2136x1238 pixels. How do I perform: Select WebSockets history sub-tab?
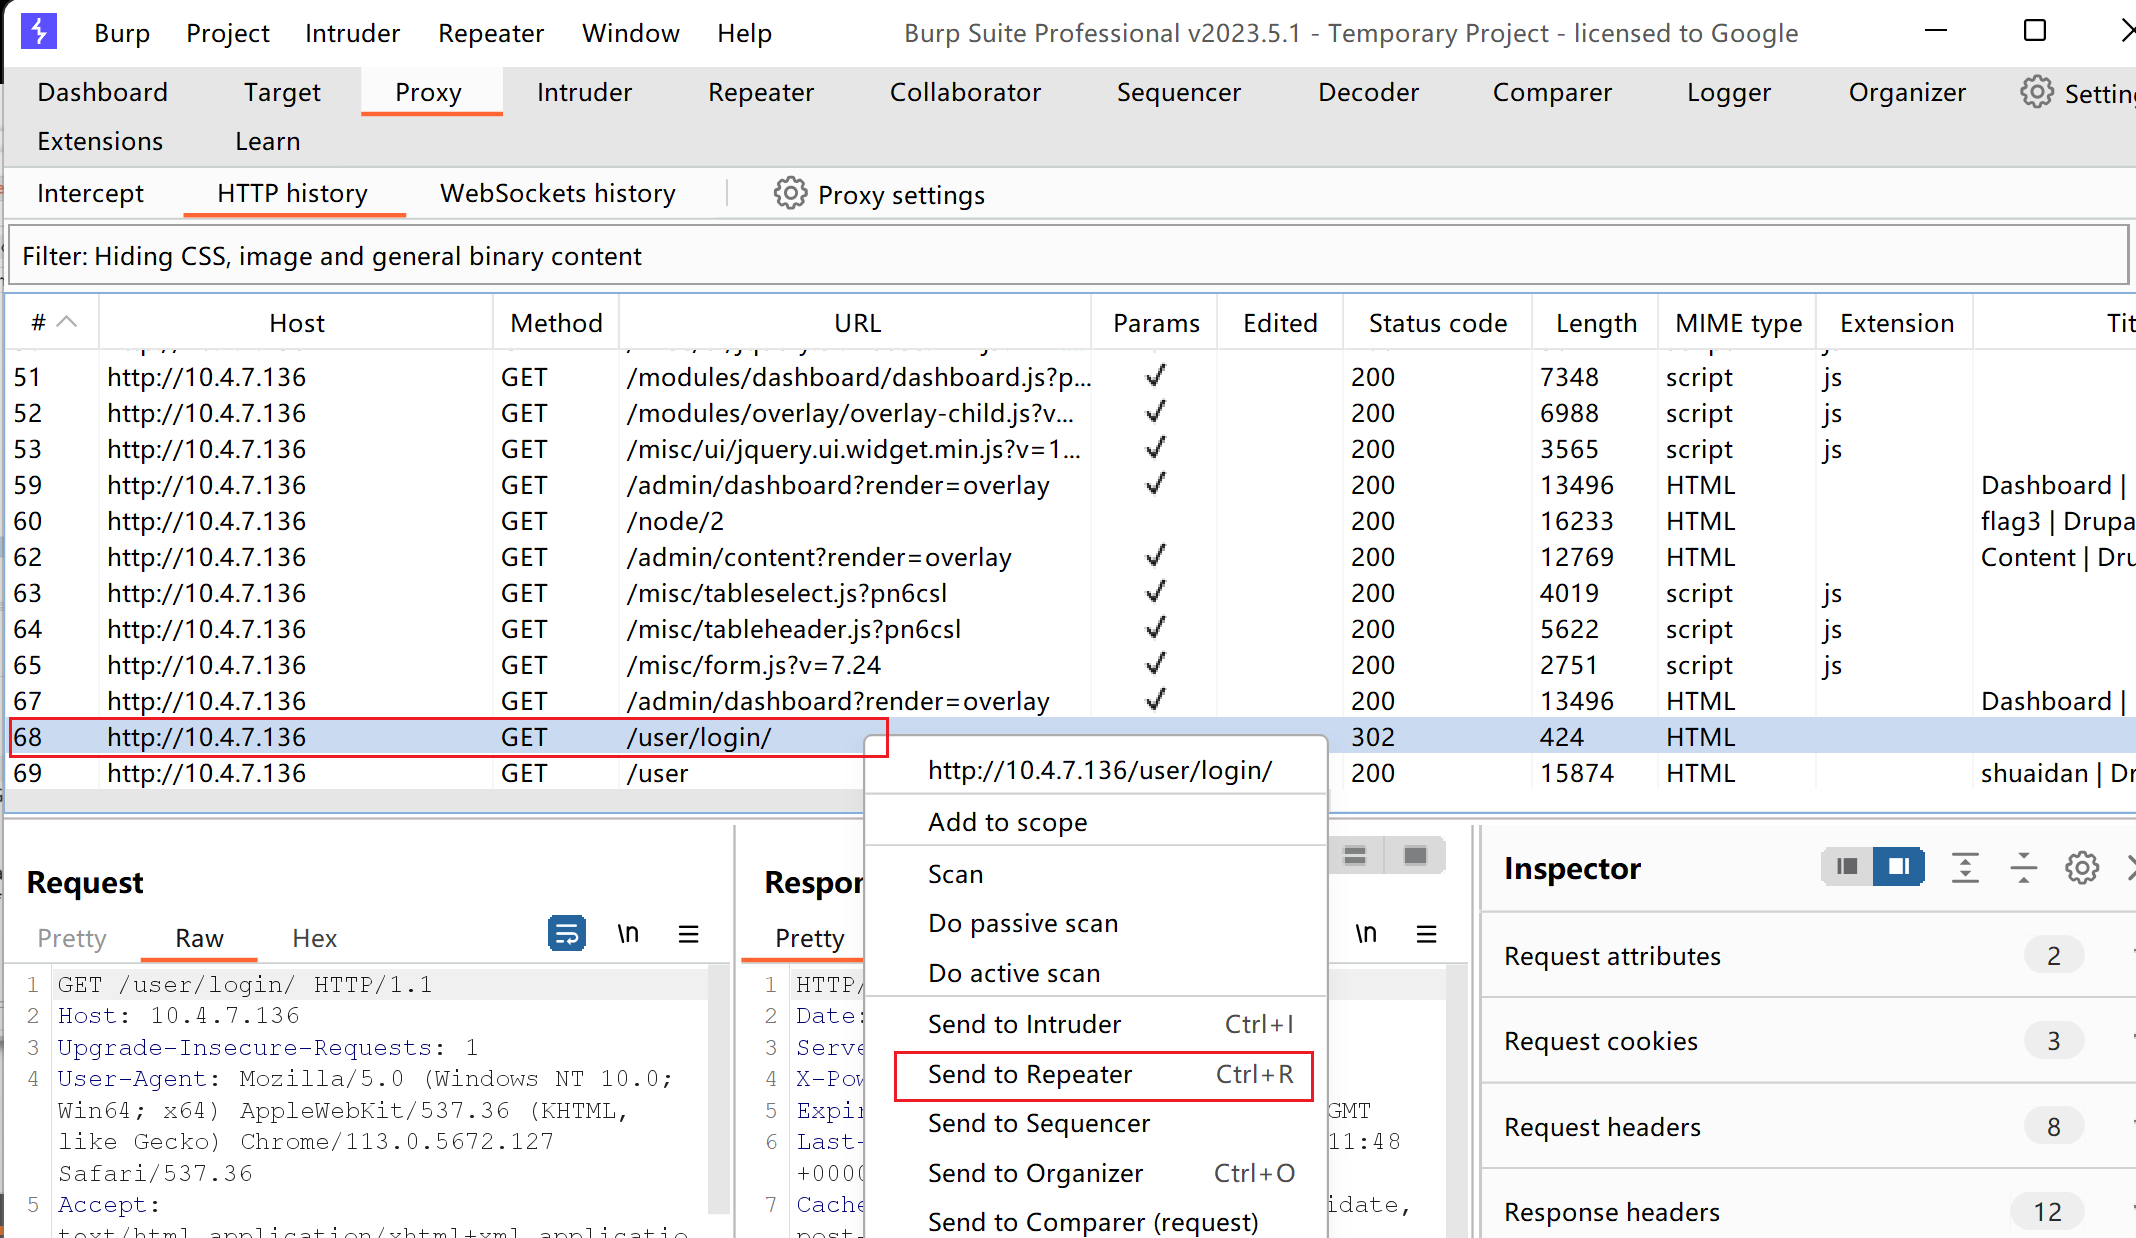click(558, 193)
